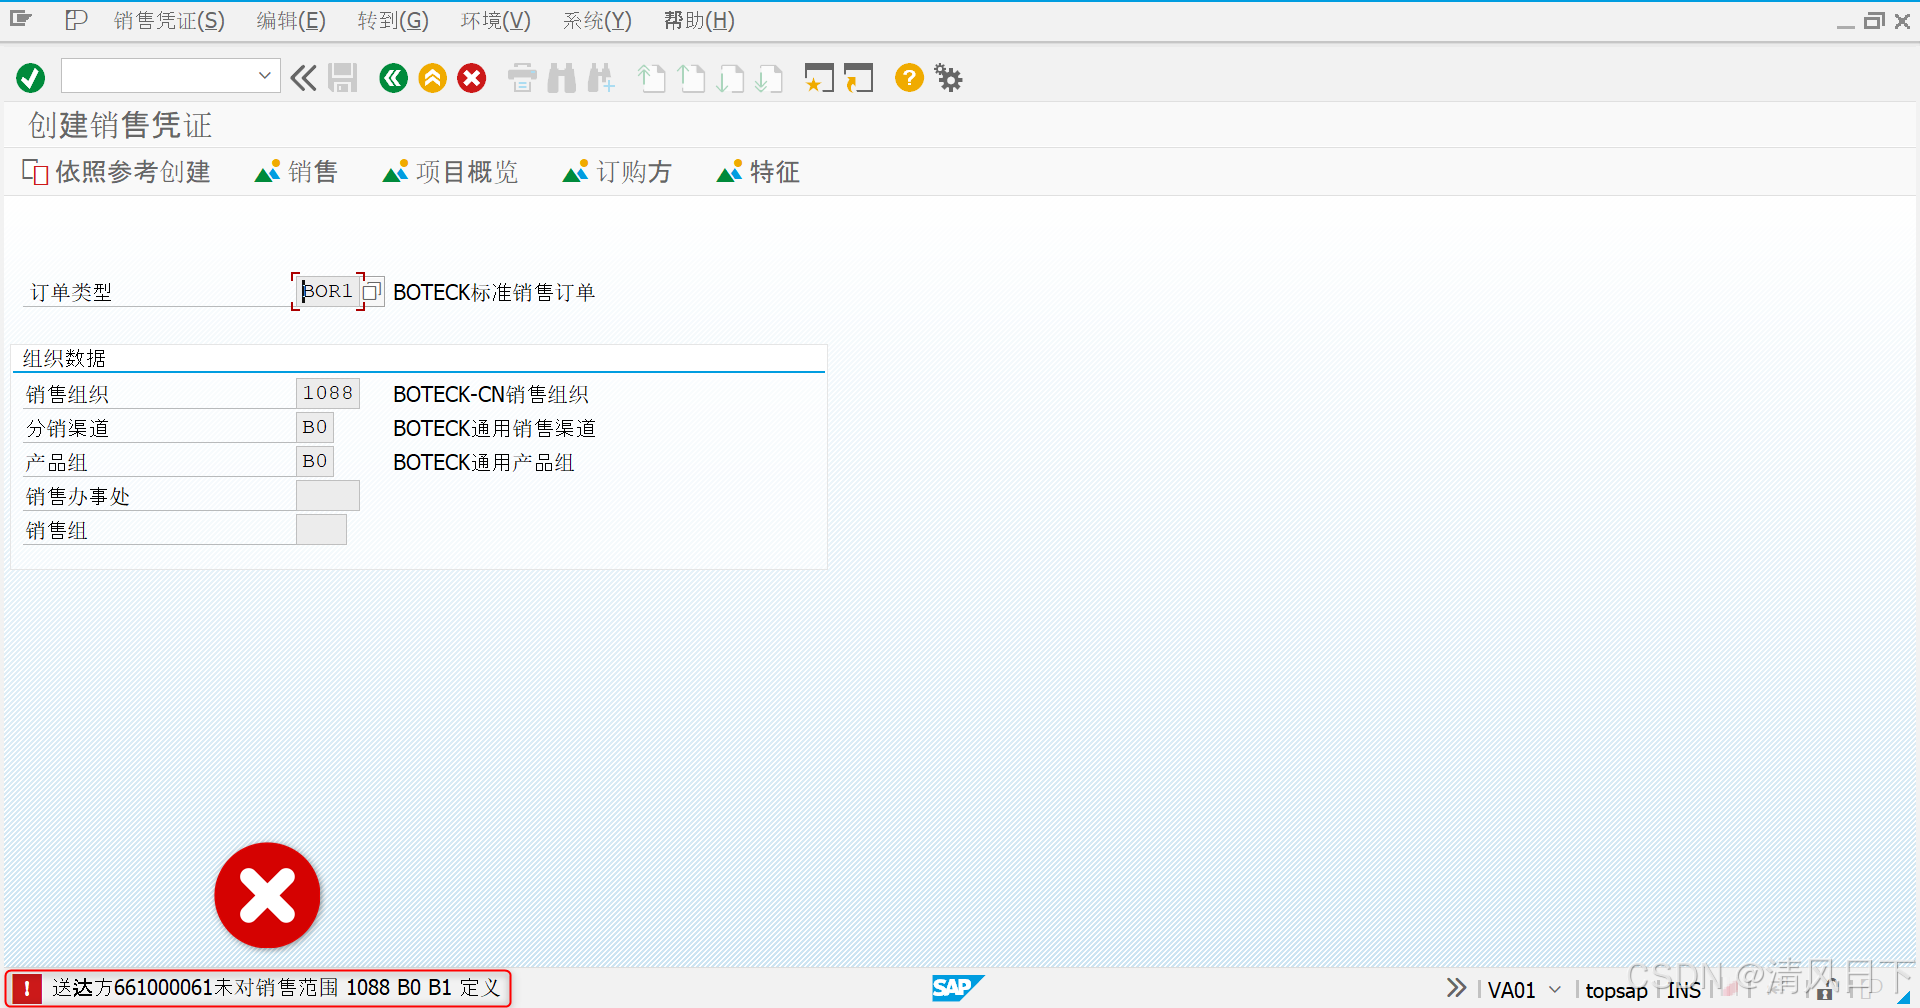Click the Previous Page icon
Image resolution: width=1920 pixels, height=1008 pixels.
tap(691, 78)
